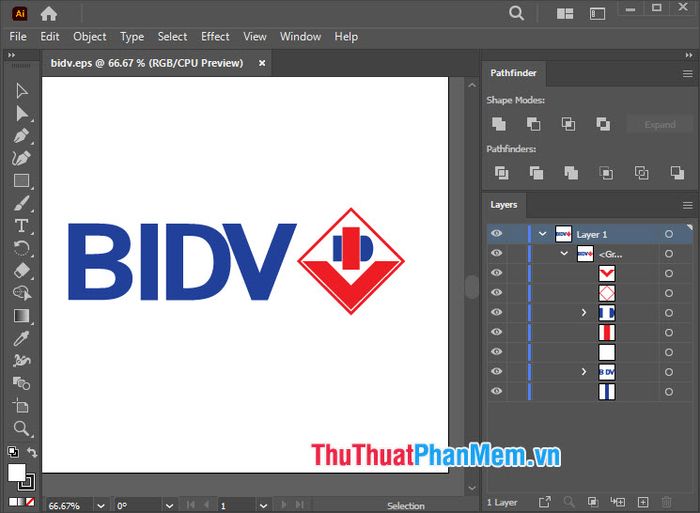Select the Symbol Sprayer tool
Screen dimensions: 700x513
pos(21,360)
